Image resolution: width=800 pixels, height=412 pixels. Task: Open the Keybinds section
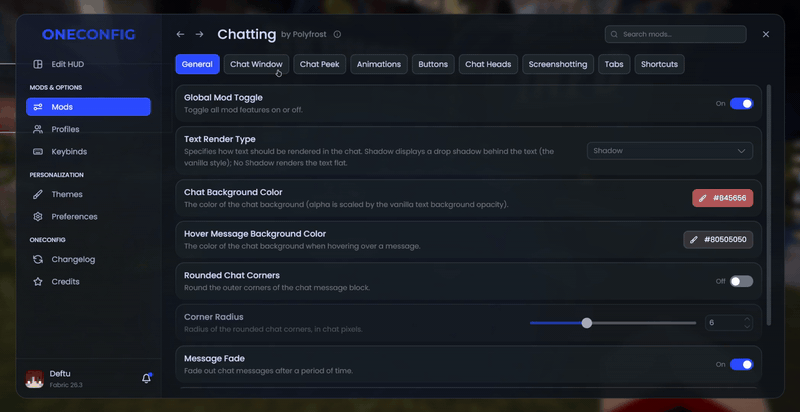pos(88,152)
